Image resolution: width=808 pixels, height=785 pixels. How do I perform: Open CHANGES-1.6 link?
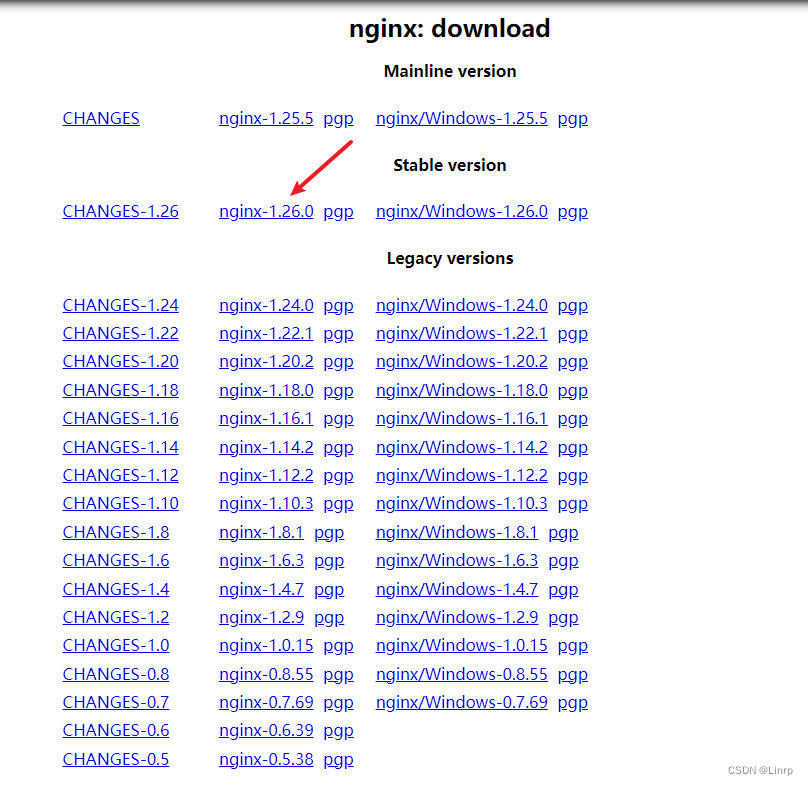point(116,560)
